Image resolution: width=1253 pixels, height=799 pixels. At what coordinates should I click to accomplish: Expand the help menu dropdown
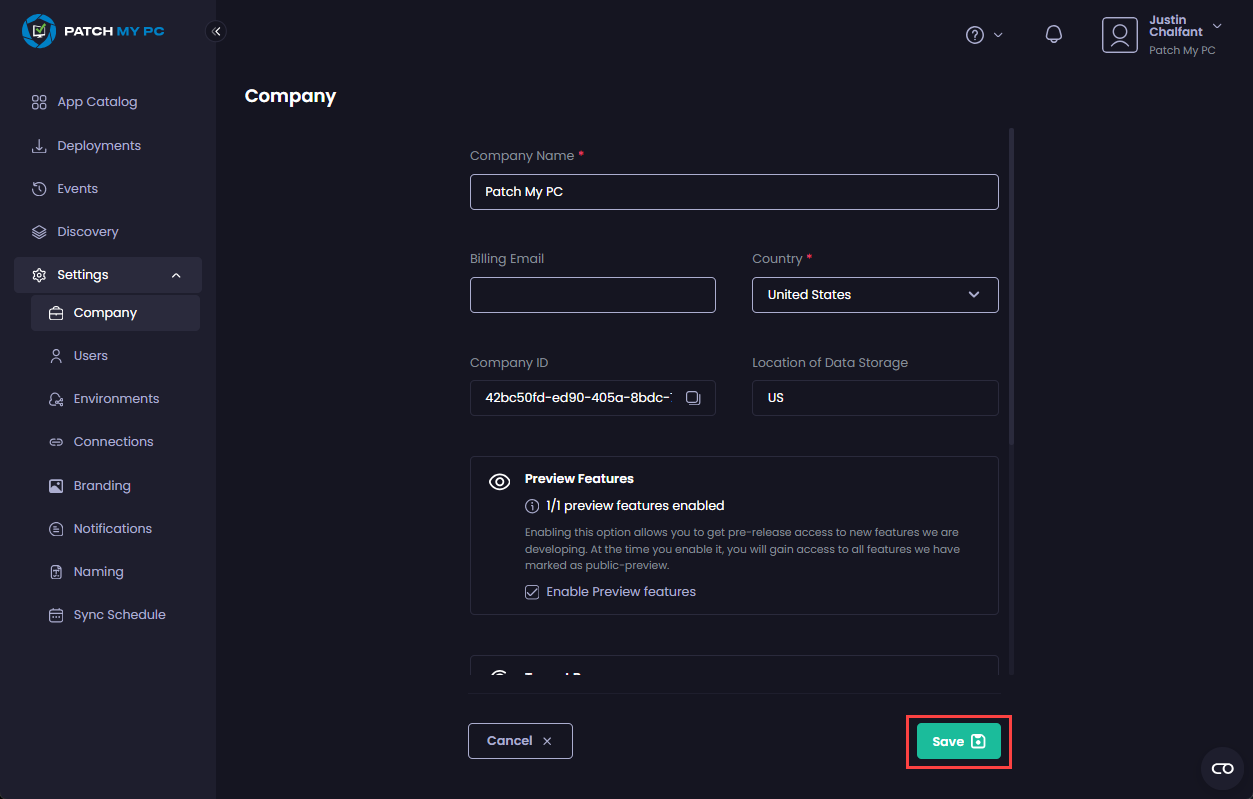tap(984, 35)
